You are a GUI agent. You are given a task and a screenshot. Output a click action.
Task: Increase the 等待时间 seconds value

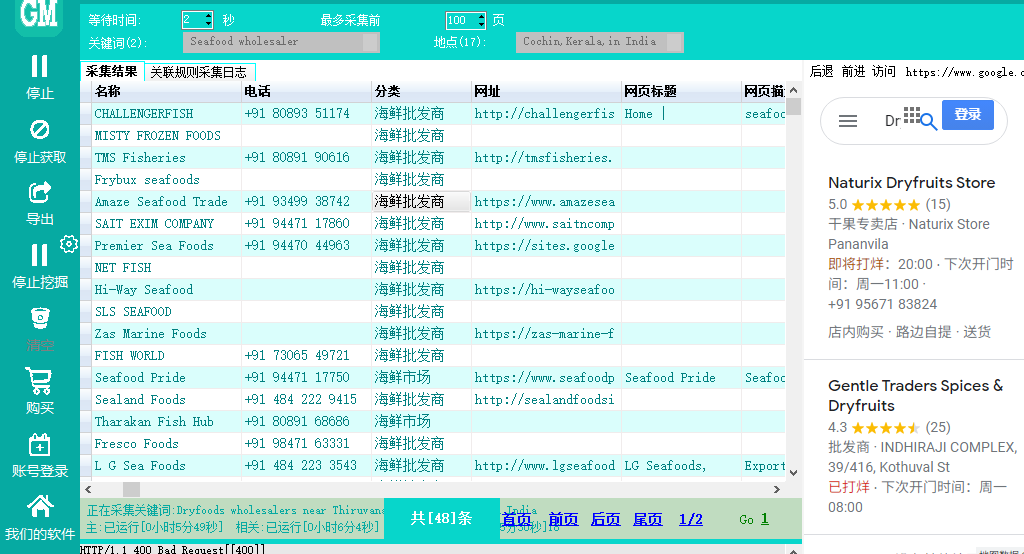pyautogui.click(x=208, y=16)
